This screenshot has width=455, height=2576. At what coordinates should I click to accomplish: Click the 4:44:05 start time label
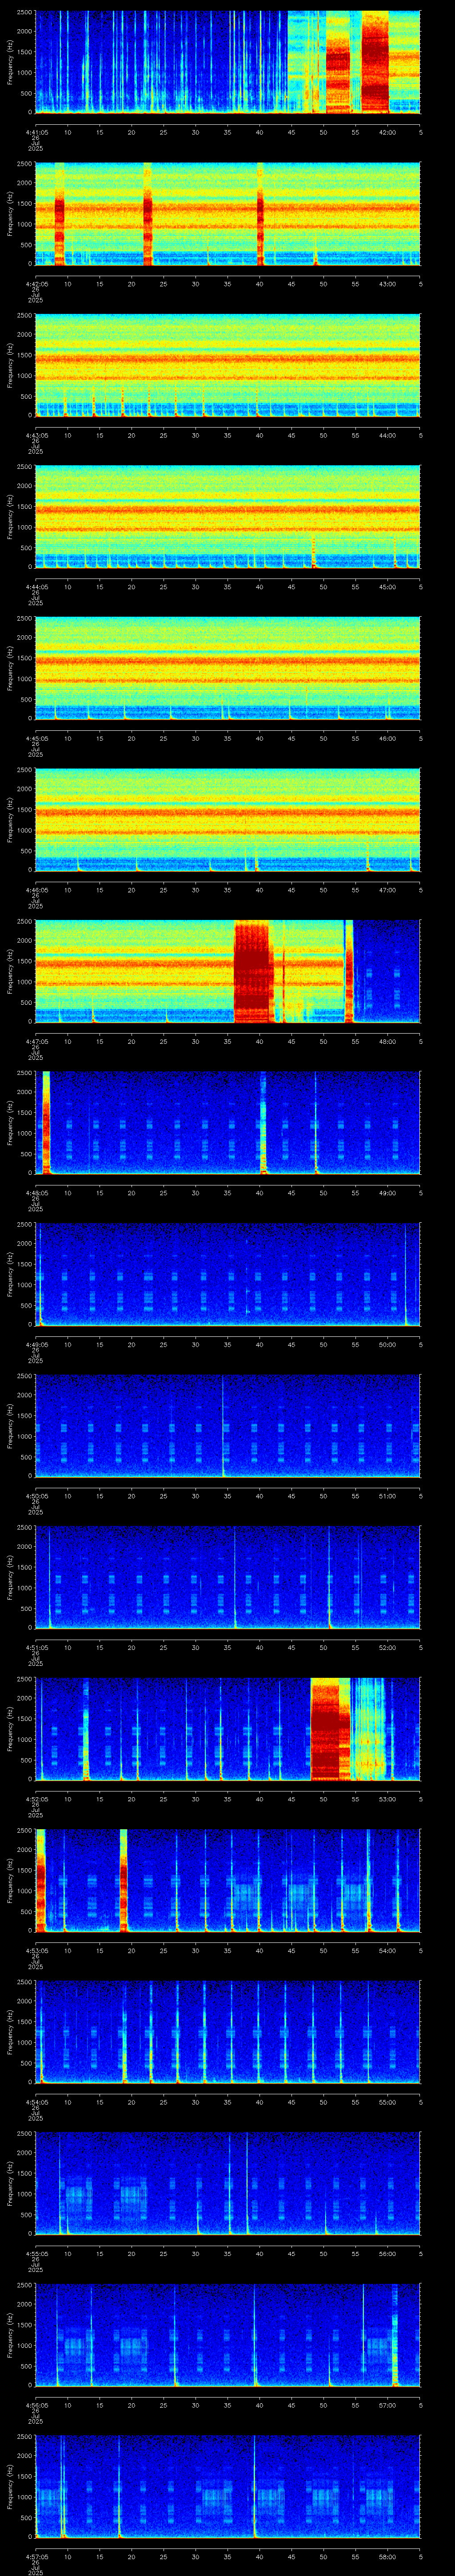(35, 587)
